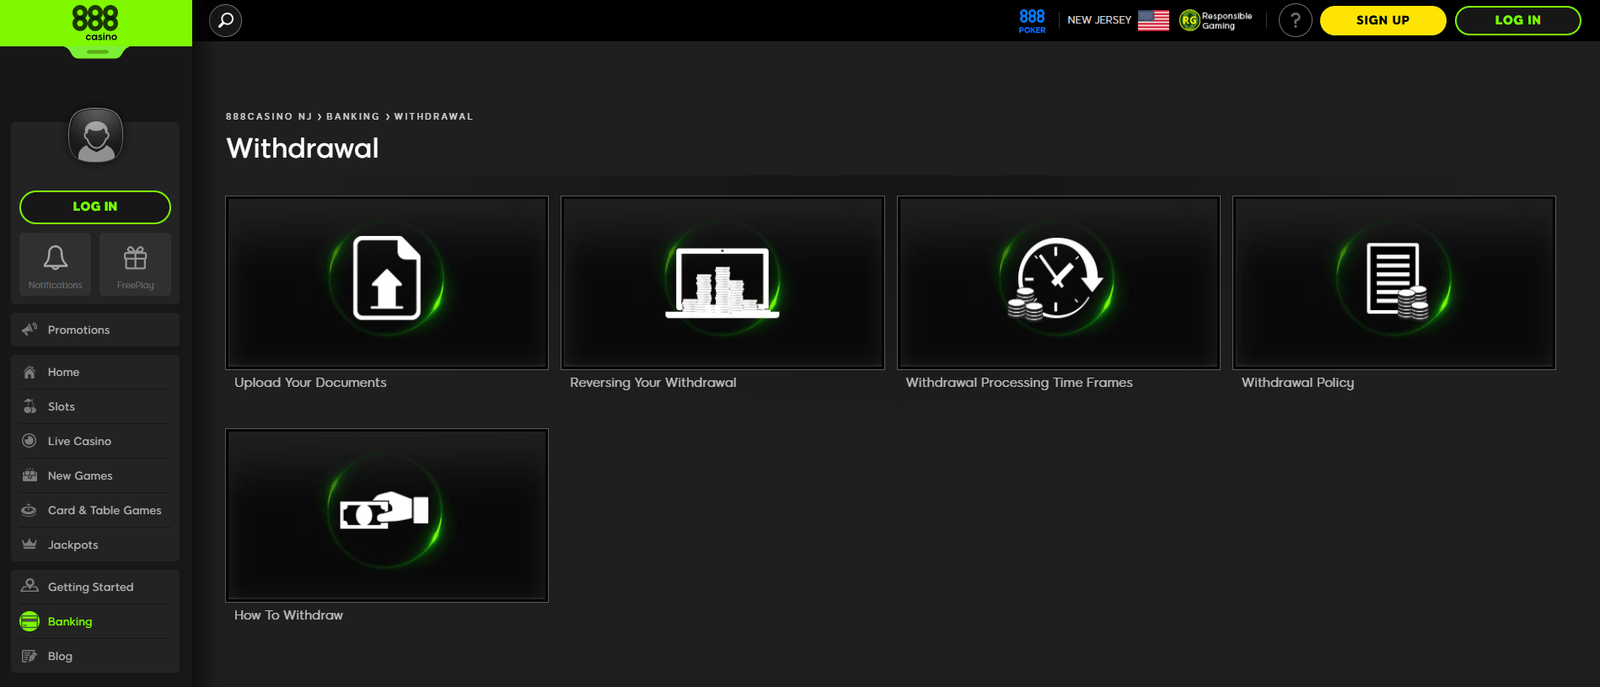Click the Reversing Your Withdrawal tile image
The height and width of the screenshot is (687, 1600).
[x=723, y=282]
